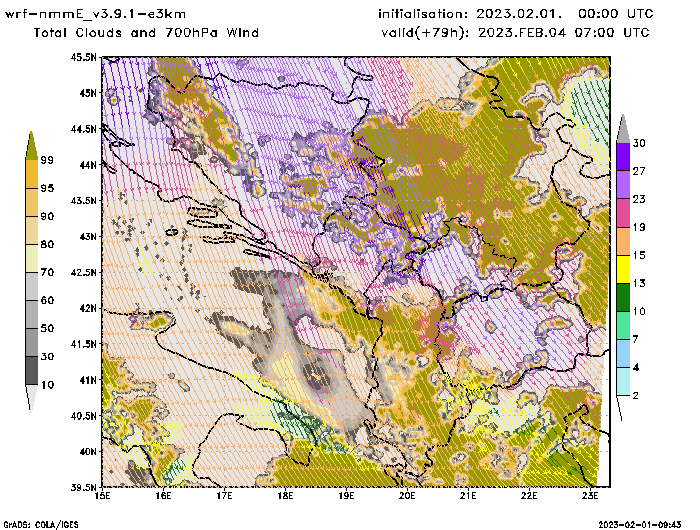Click the 90 value on cloud colorbar
The image size is (700, 530).
point(47,216)
